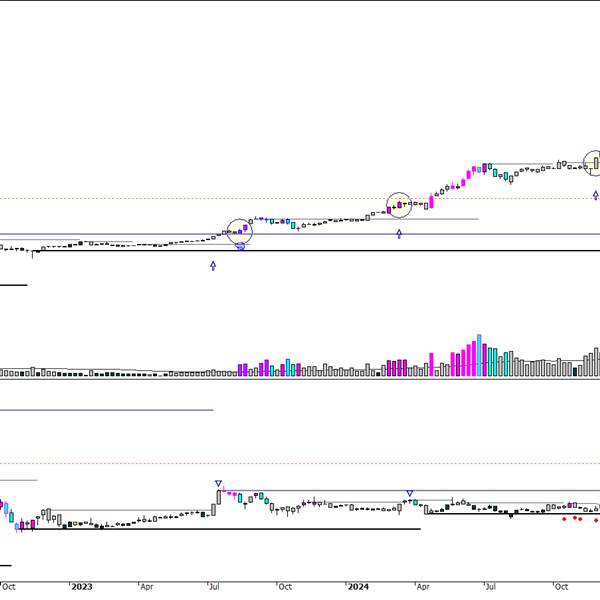
Task: Select the circle highlighting August 2023 candles
Action: coord(240,232)
